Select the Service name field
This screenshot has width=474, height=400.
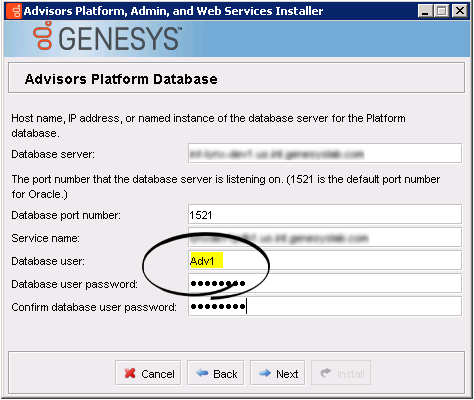(x=325, y=238)
